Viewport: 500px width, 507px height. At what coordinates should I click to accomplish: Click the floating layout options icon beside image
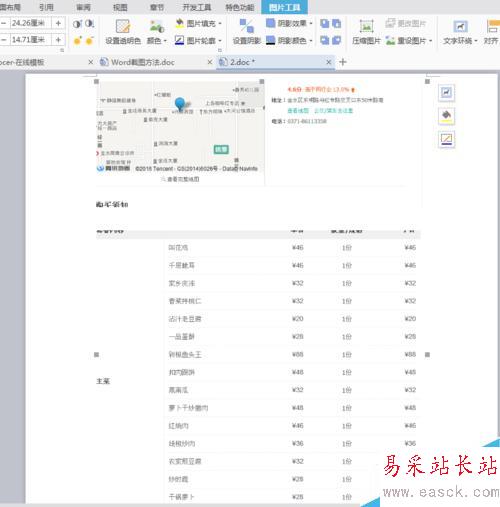pos(446,92)
